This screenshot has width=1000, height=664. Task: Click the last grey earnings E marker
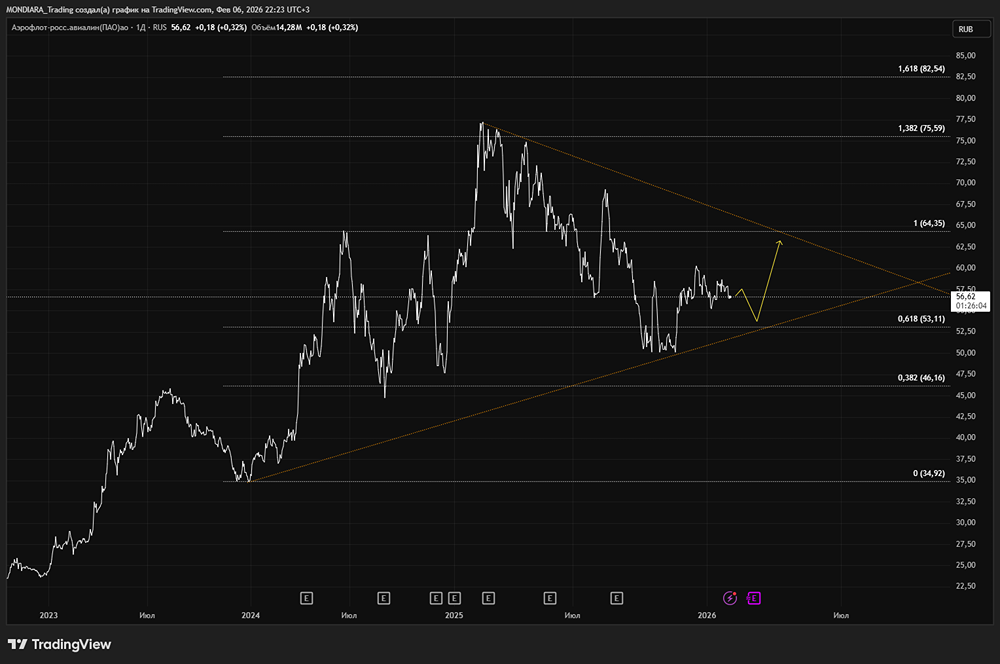click(616, 598)
